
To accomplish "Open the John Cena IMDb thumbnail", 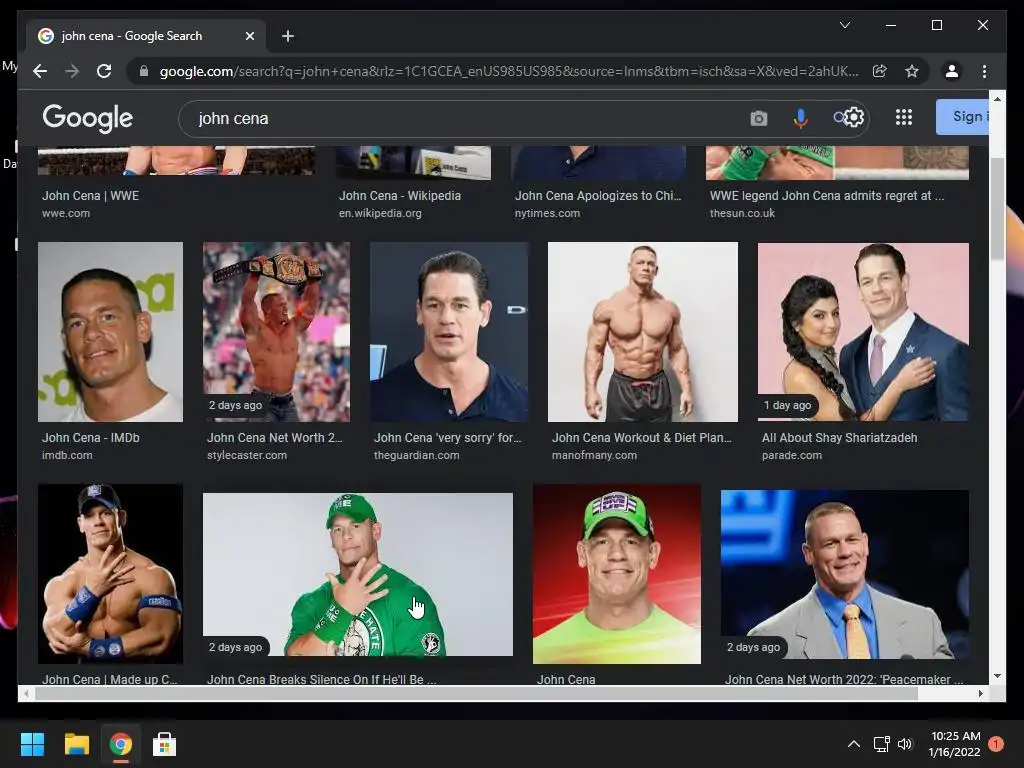I will [x=110, y=332].
